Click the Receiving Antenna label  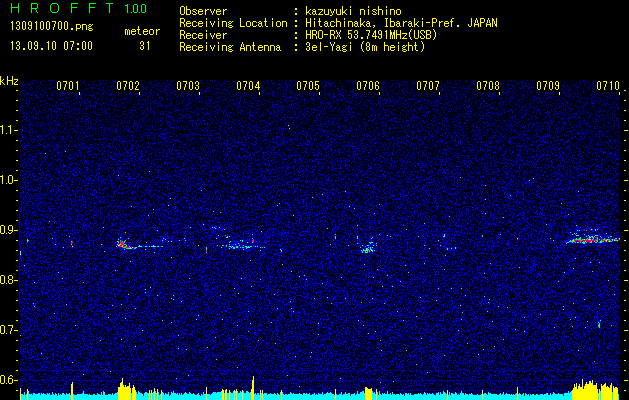[230, 47]
